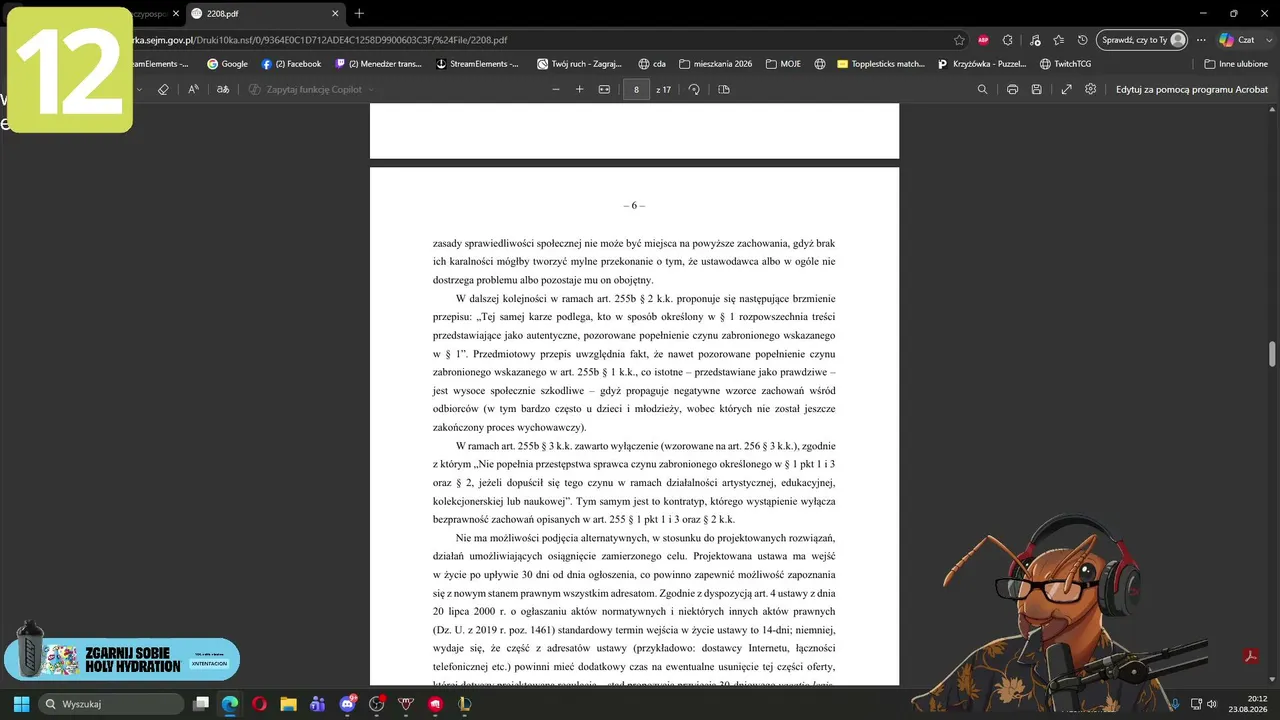The image size is (1280, 720).
Task: Open the MOJE bookmarks folder
Action: click(784, 63)
